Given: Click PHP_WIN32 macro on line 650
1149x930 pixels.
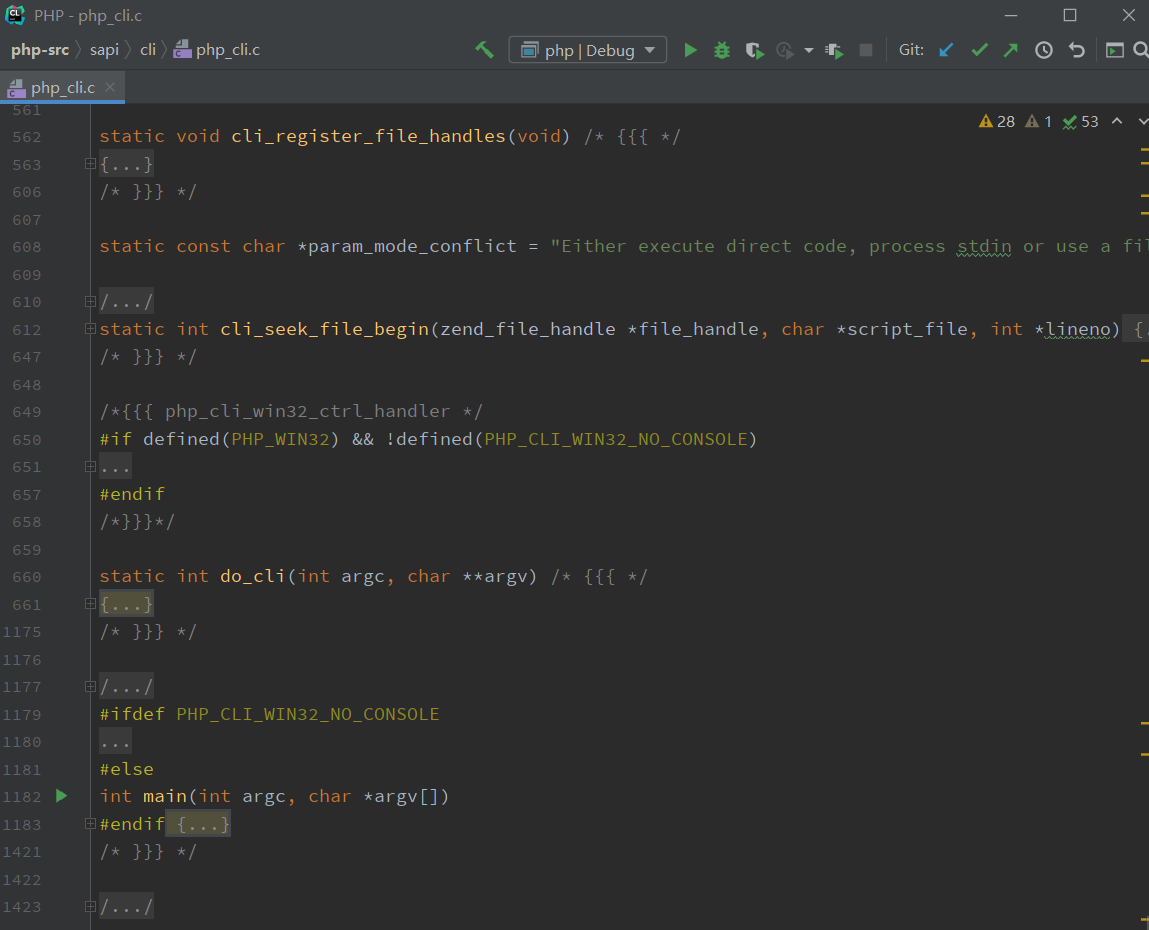Looking at the screenshot, I should [281, 439].
